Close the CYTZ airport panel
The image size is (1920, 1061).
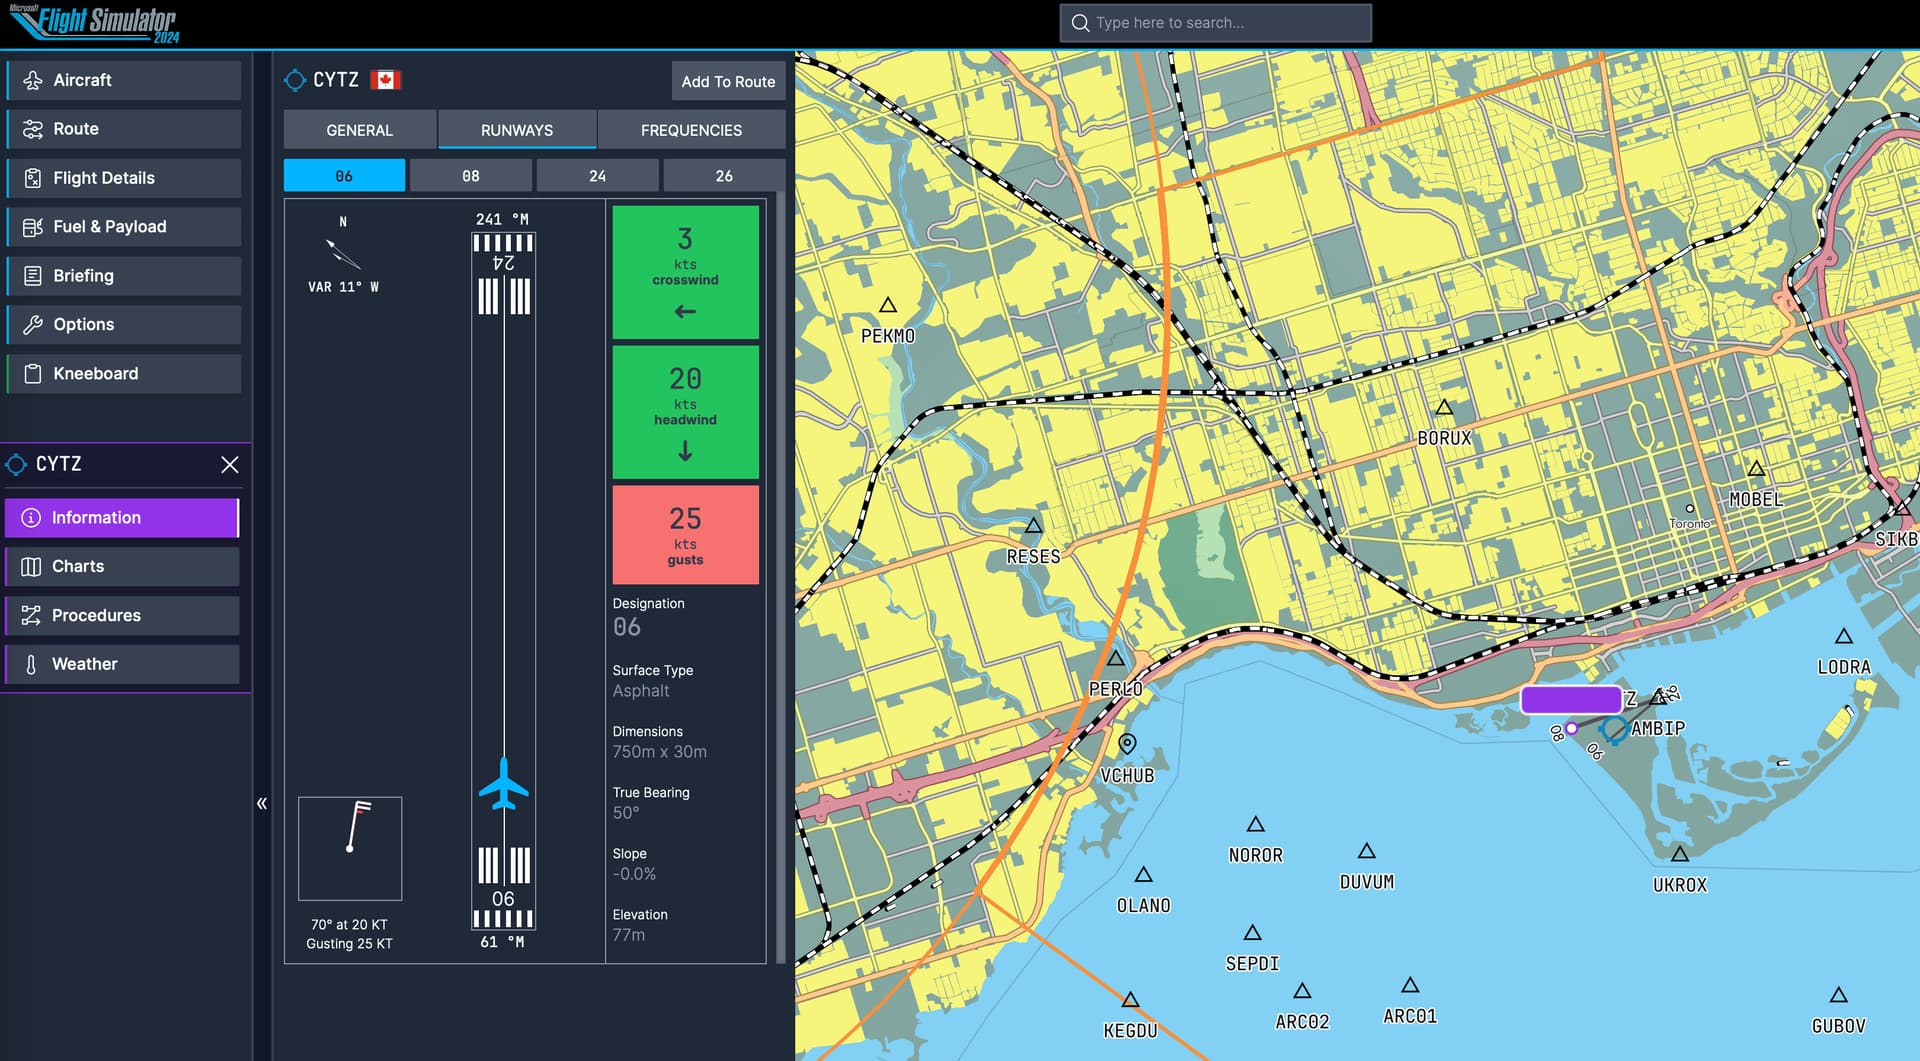click(229, 465)
